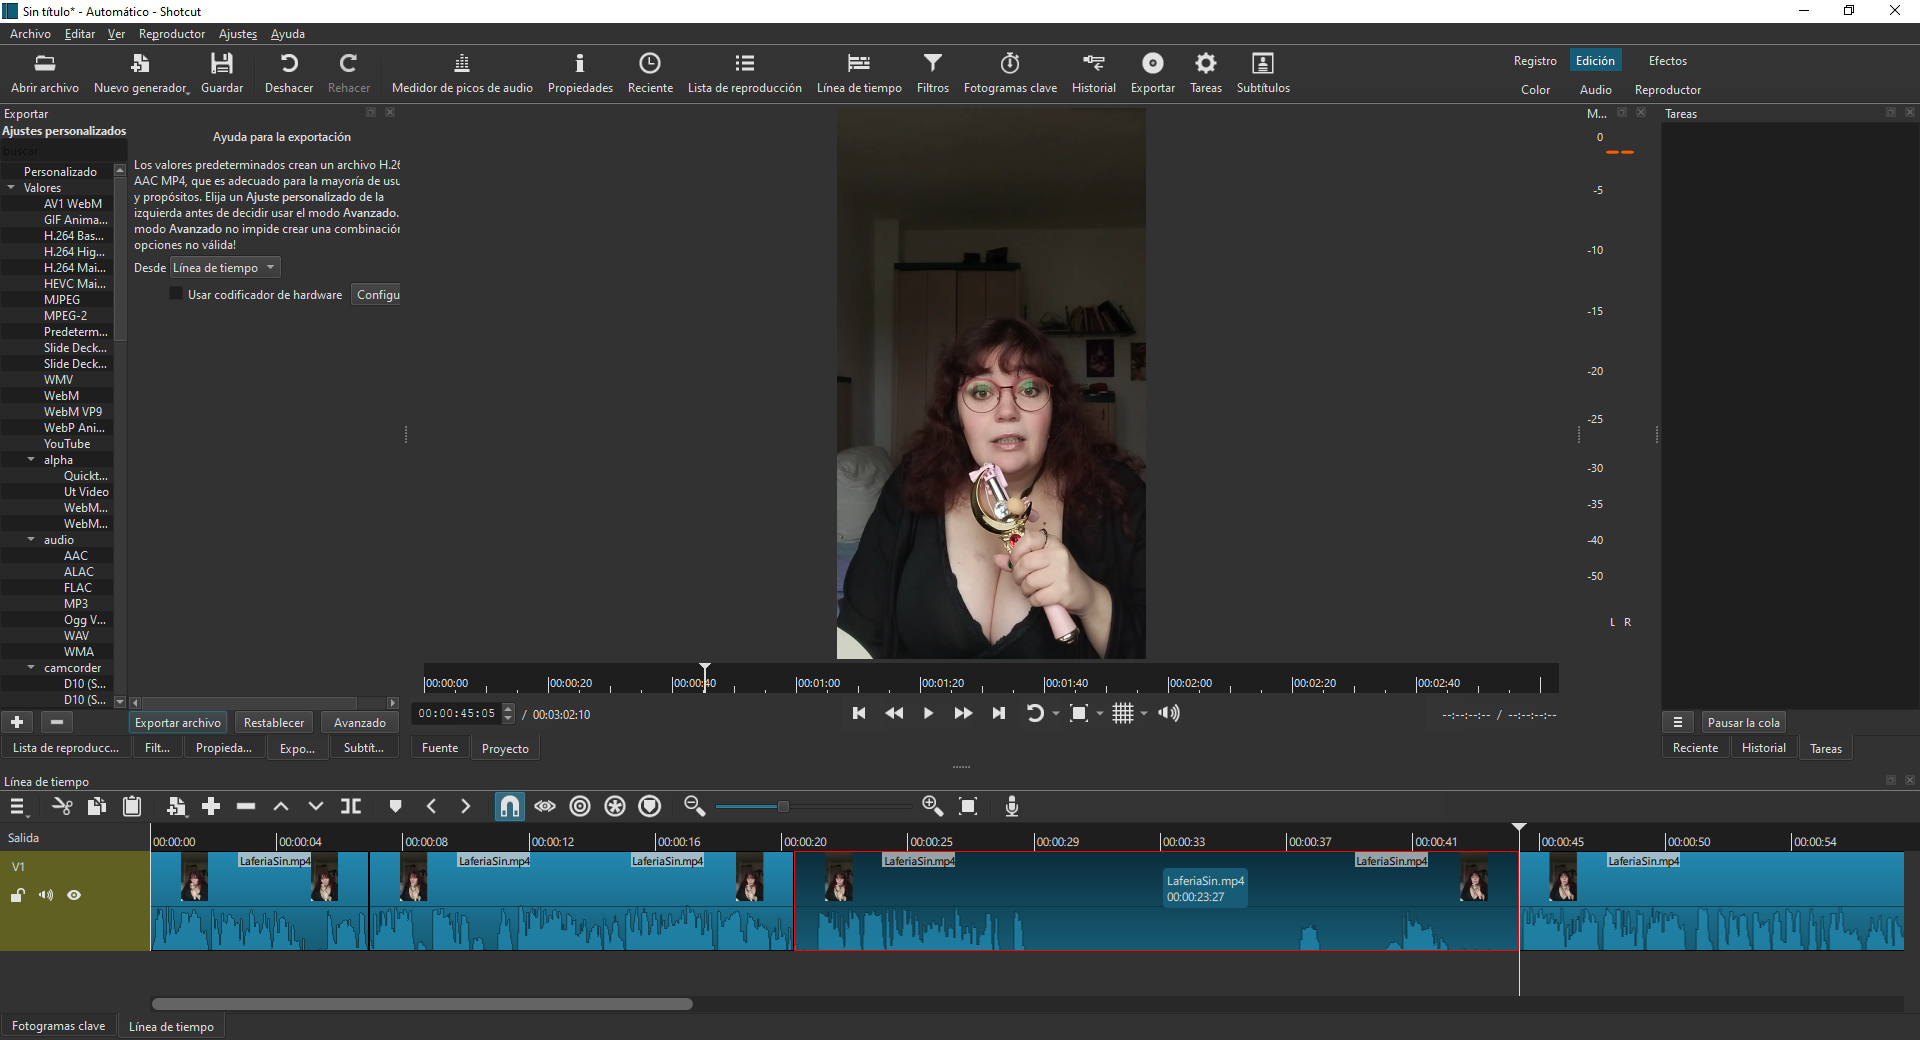
Task: Switch to the Proyecto tab
Action: [505, 748]
